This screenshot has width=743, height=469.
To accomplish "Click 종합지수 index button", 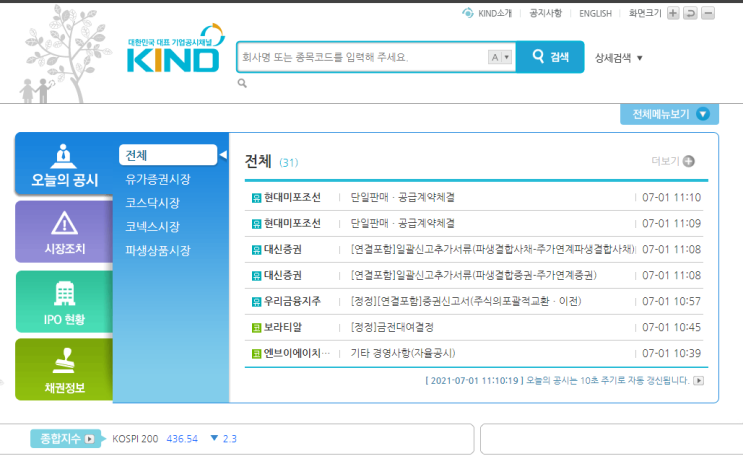I will pyautogui.click(x=65, y=439).
